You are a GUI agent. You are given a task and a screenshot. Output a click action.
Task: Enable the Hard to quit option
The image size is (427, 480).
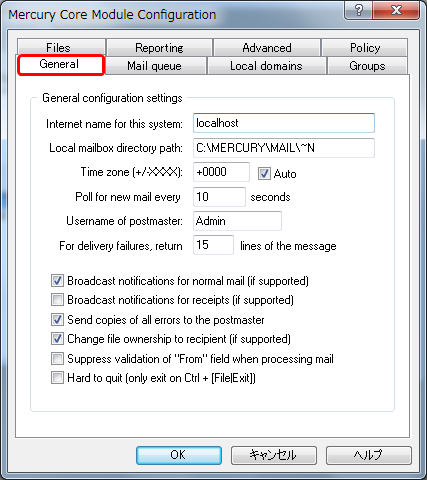pos(57,378)
